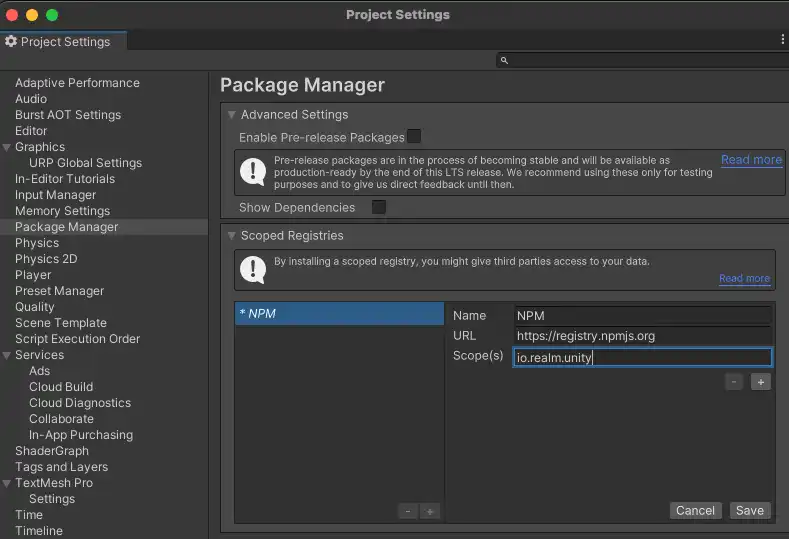Click the search magnifier icon
Viewport: 789px width, 539px height.
pos(504,61)
